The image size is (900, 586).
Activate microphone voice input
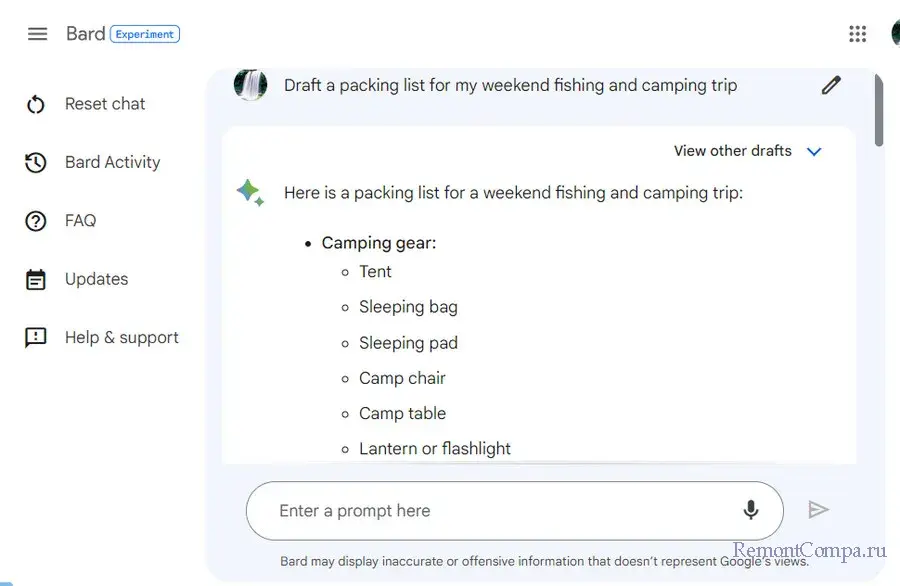(751, 510)
